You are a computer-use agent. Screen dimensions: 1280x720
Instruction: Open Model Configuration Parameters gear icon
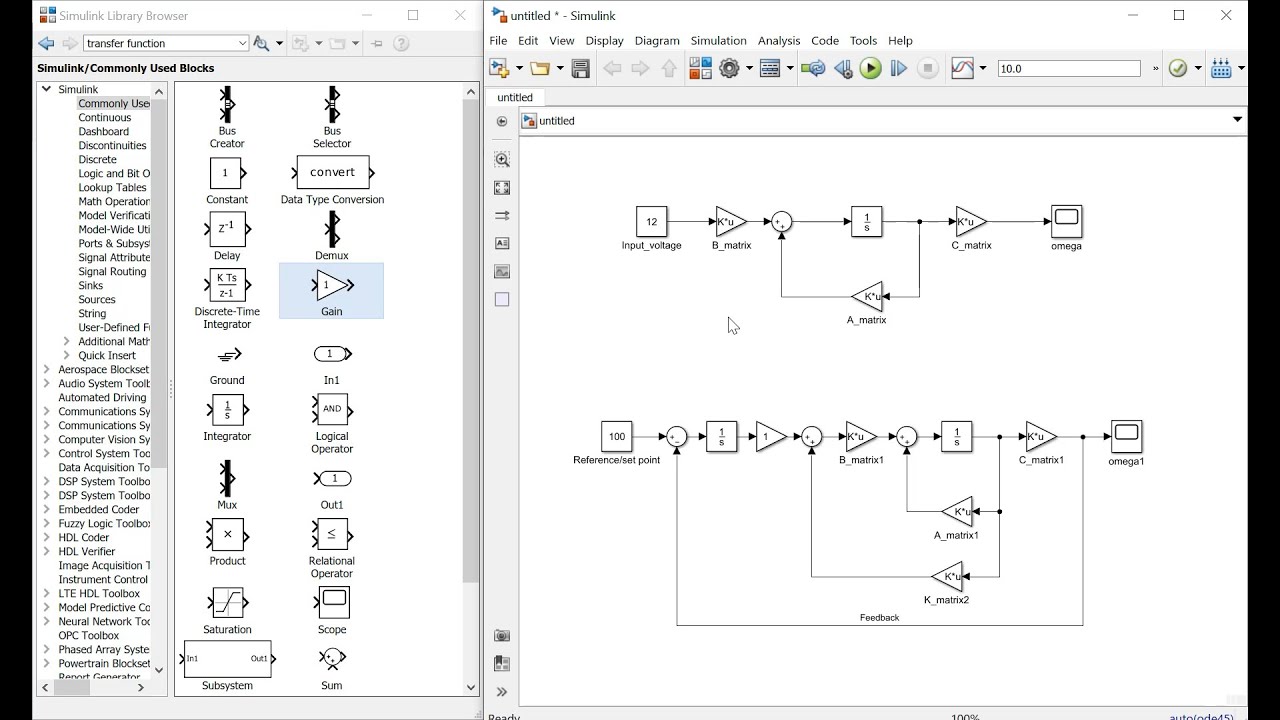(729, 68)
